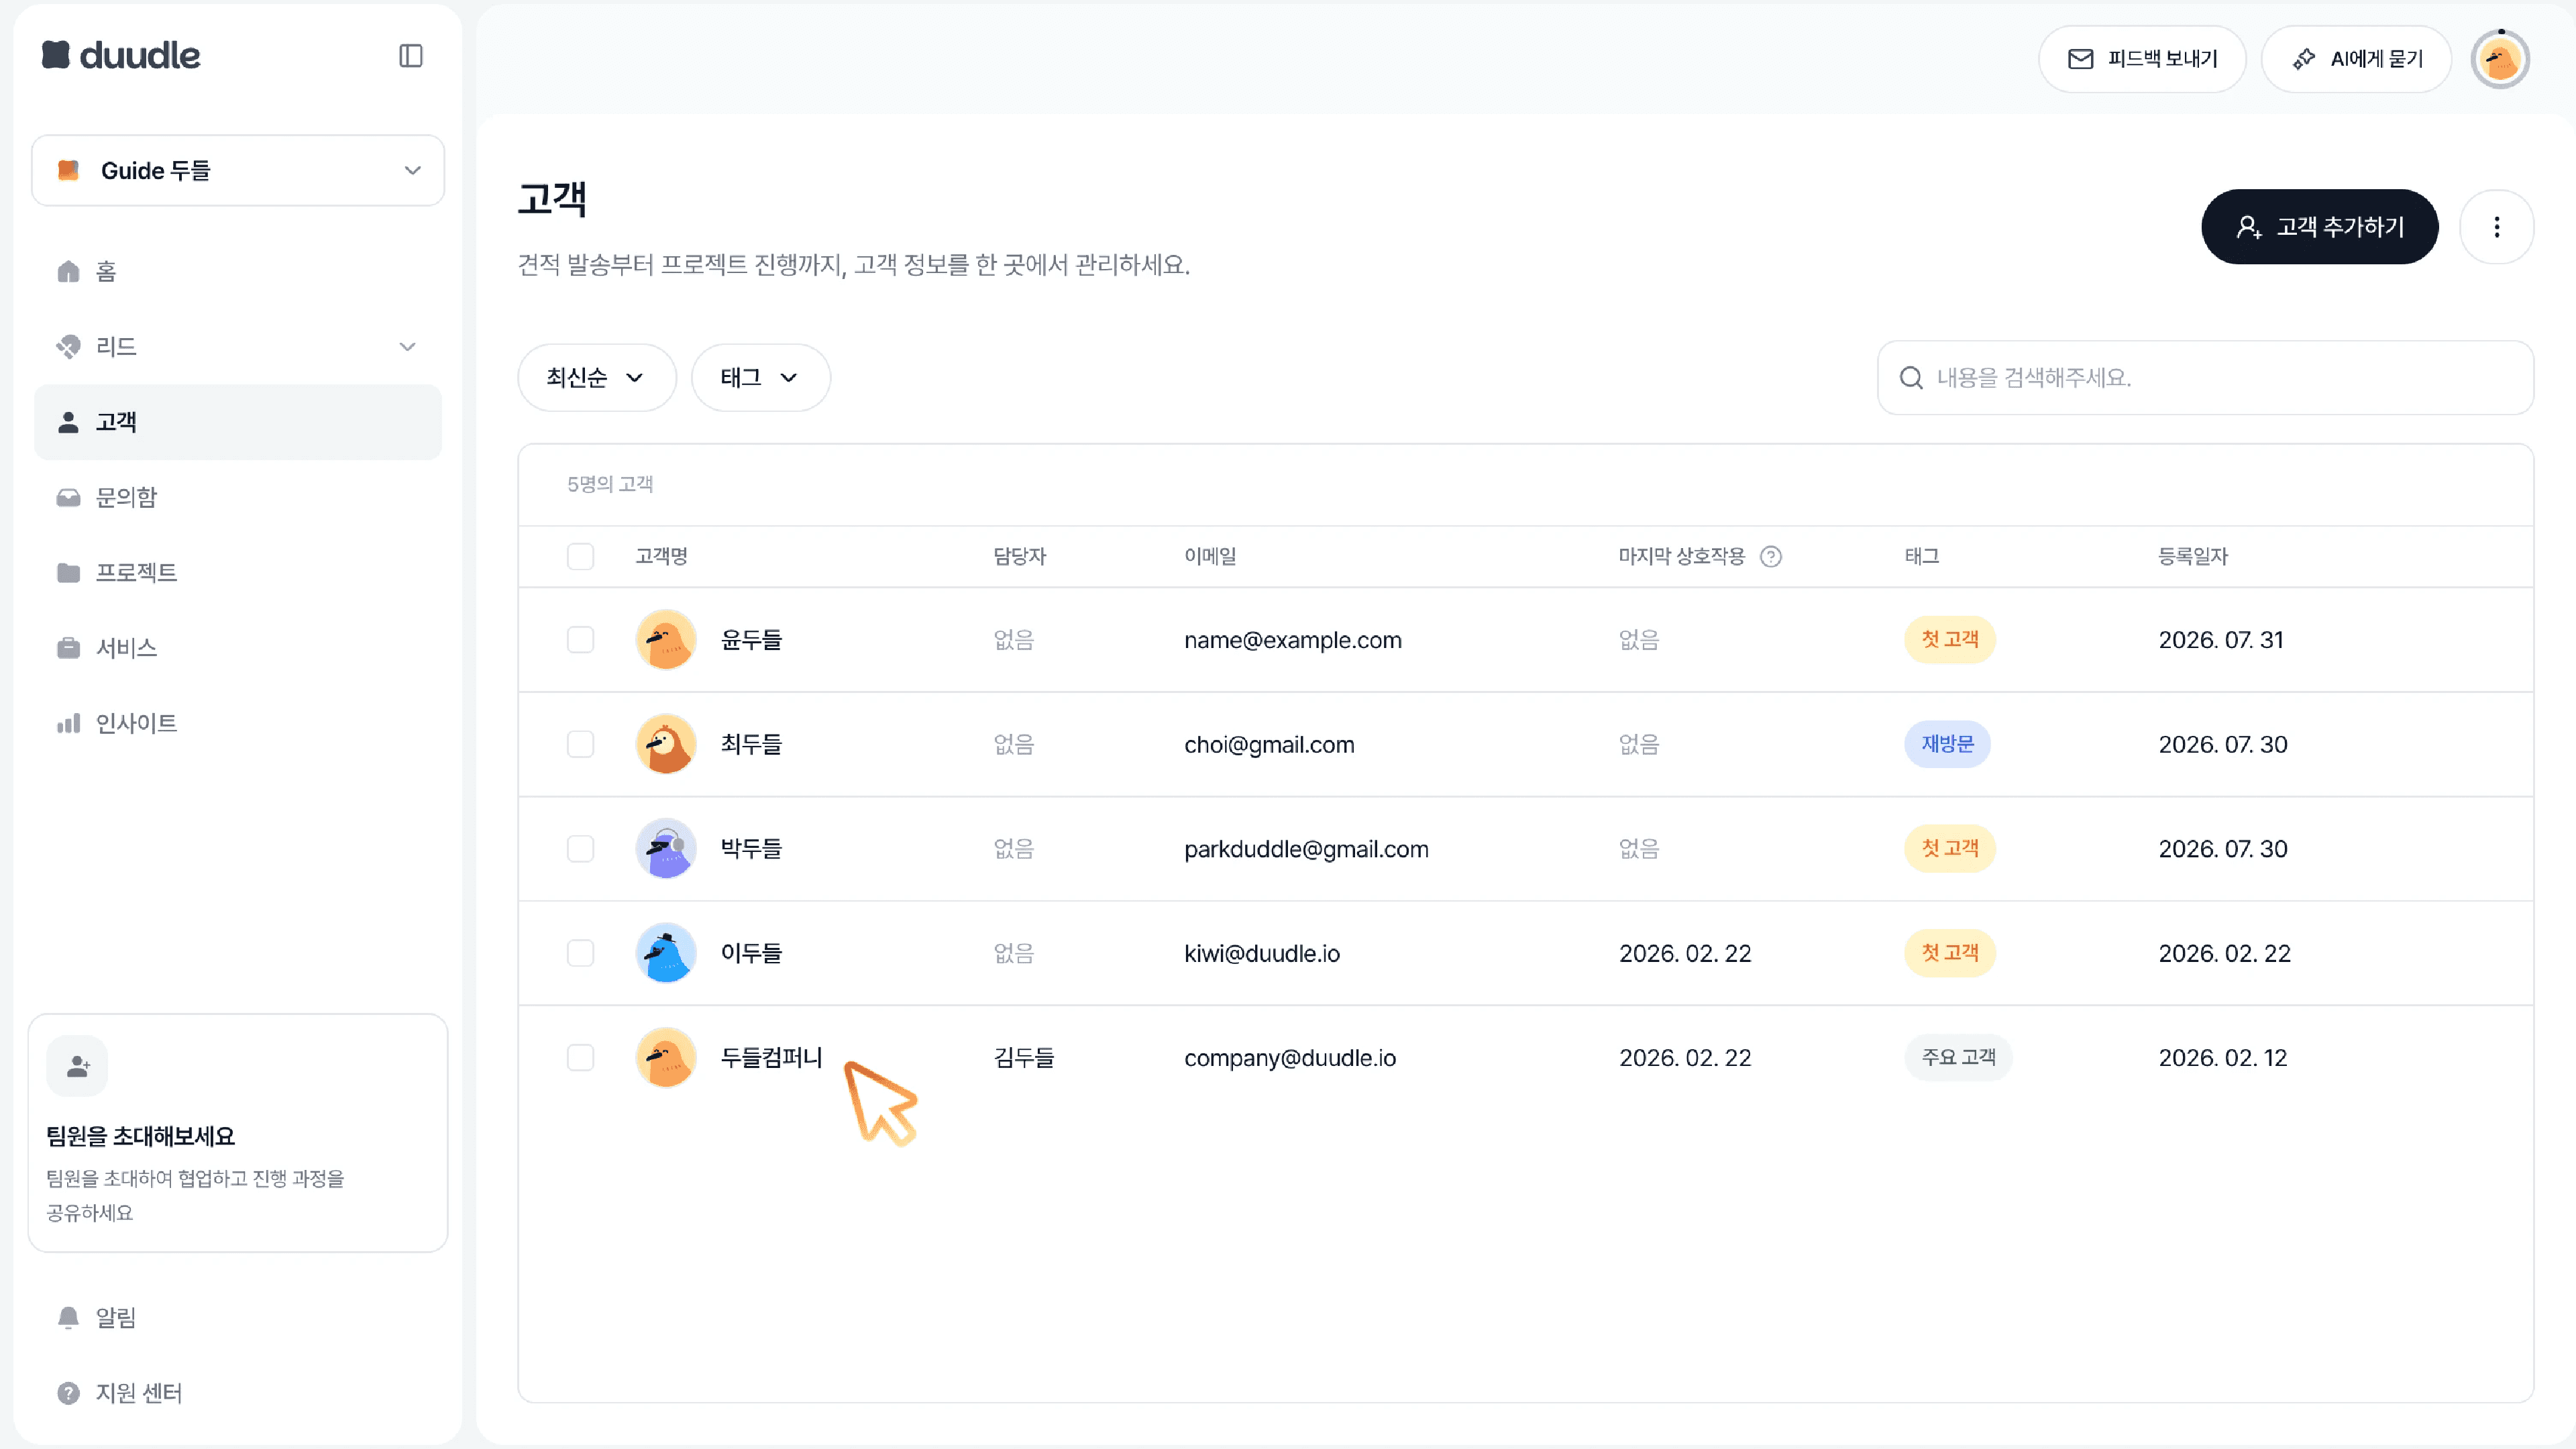Image resolution: width=2576 pixels, height=1449 pixels.
Task: Check the 최두들 row checkbox
Action: coord(580,744)
